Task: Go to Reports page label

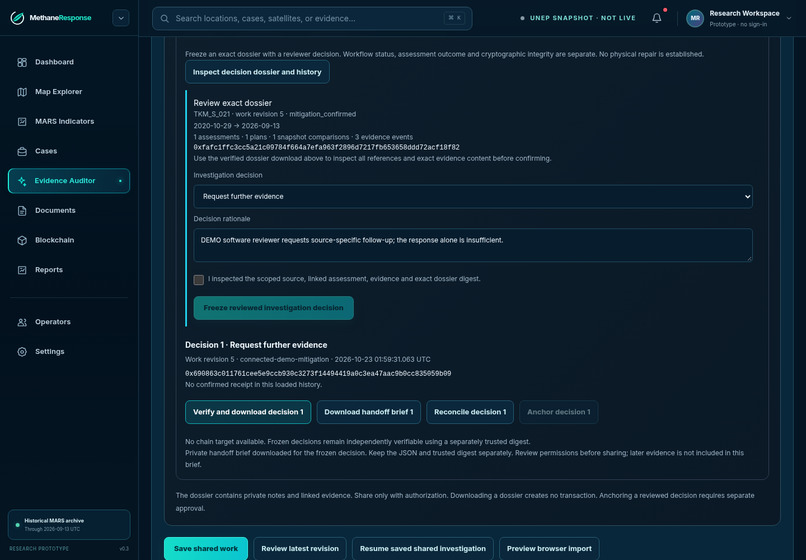Action: click(49, 269)
